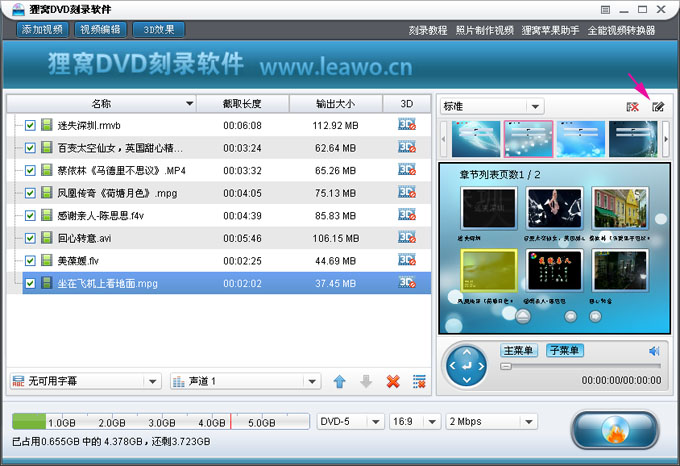Viewport: 680px width, 466px height.
Task: Uncheck 蔡依林《马德里不思议》checkbox
Action: tap(30, 170)
